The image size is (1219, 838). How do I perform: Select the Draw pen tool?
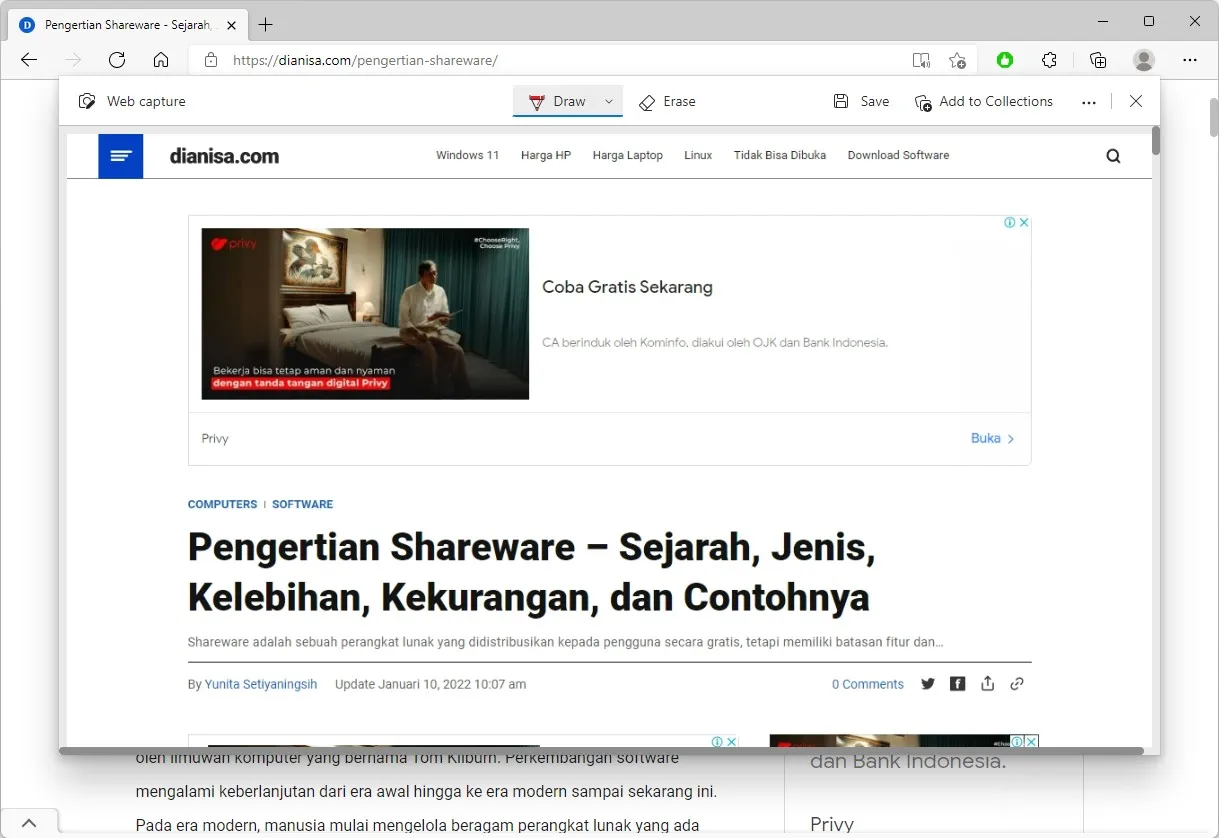(557, 101)
